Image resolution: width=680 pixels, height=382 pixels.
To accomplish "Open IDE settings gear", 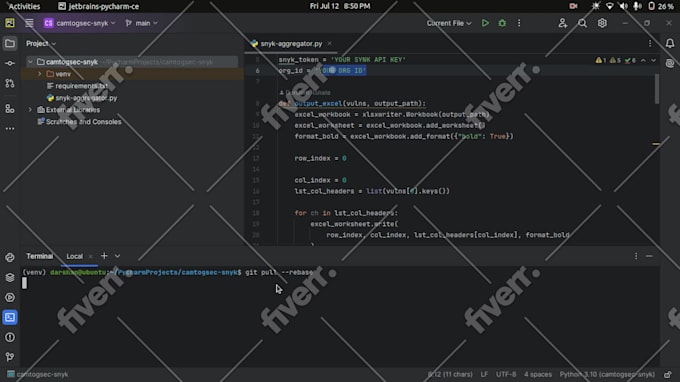I will [602, 23].
